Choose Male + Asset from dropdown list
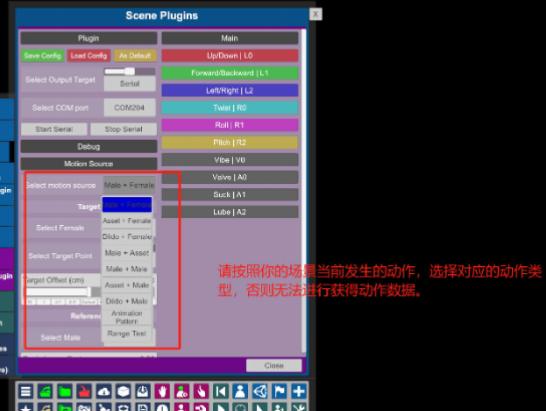 [127, 253]
